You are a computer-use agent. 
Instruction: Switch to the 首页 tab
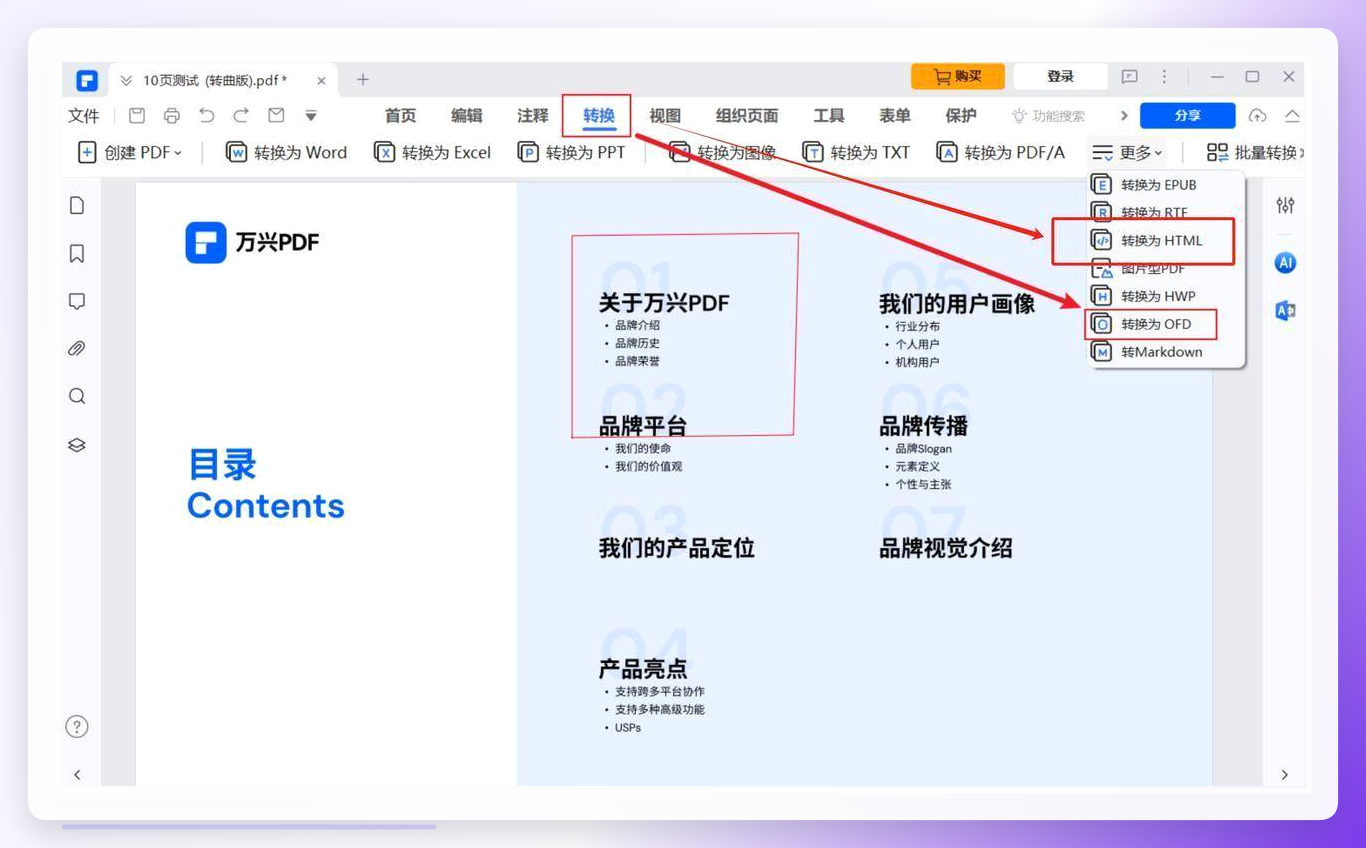coord(400,116)
